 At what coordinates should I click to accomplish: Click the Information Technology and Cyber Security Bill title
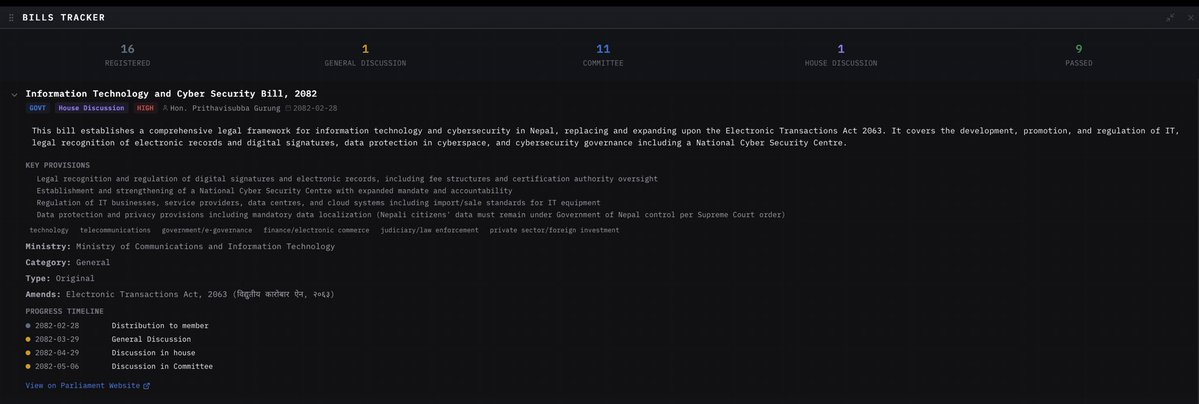pyautogui.click(x=171, y=93)
